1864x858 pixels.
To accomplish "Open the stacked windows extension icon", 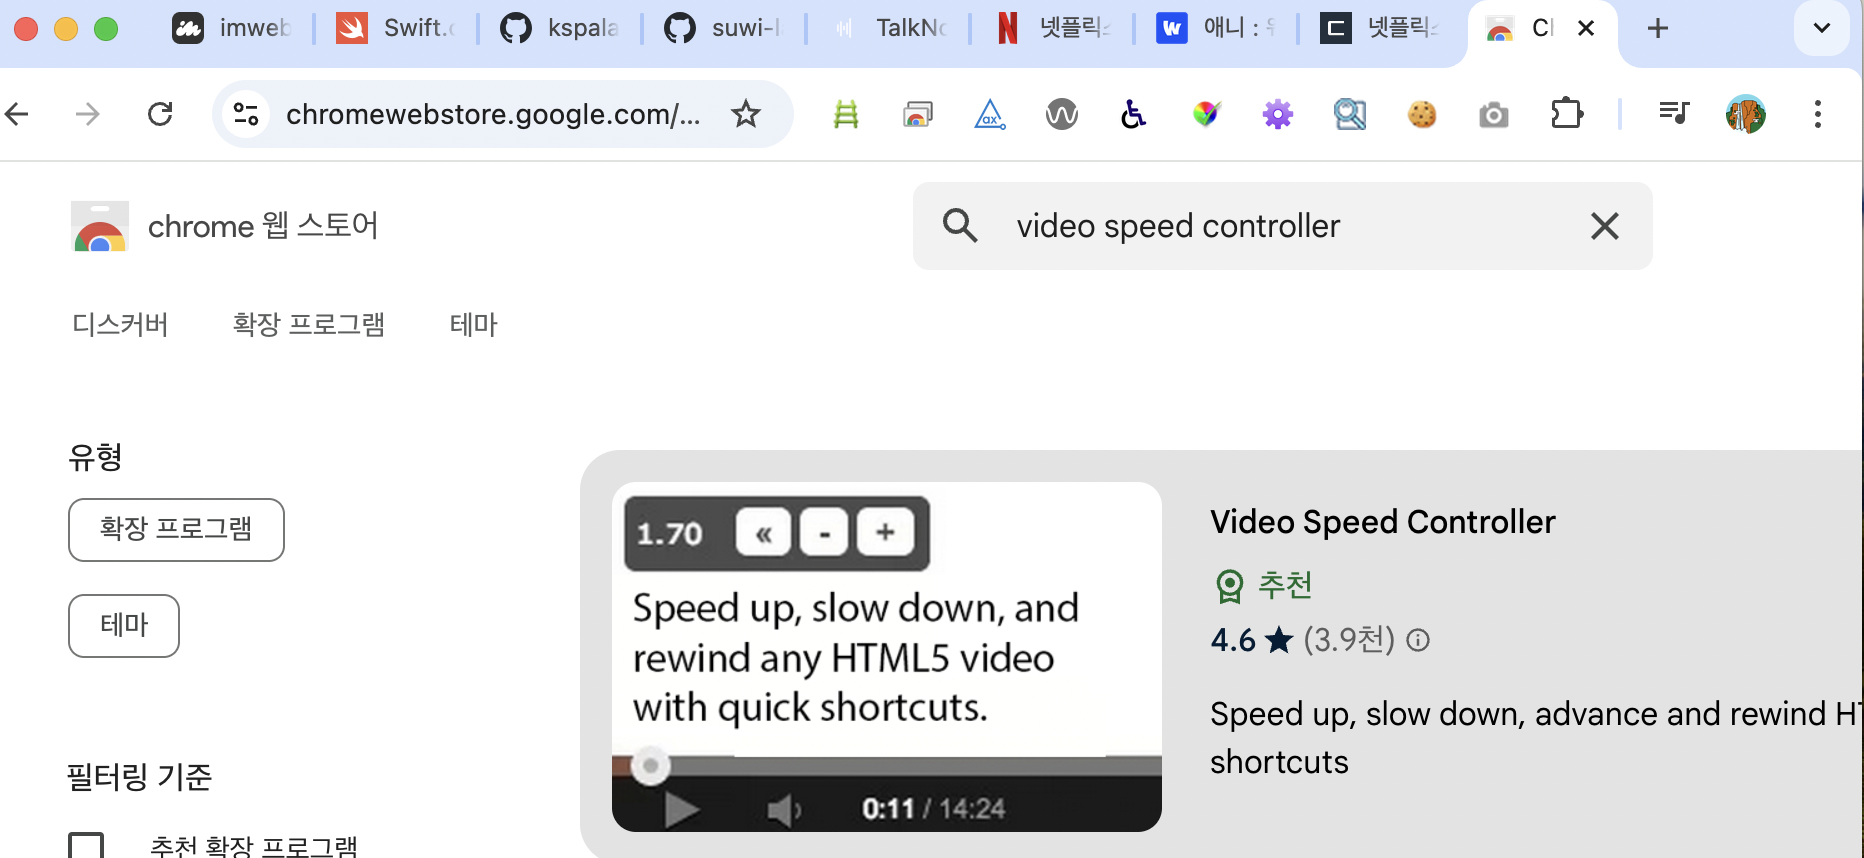I will pyautogui.click(x=918, y=115).
